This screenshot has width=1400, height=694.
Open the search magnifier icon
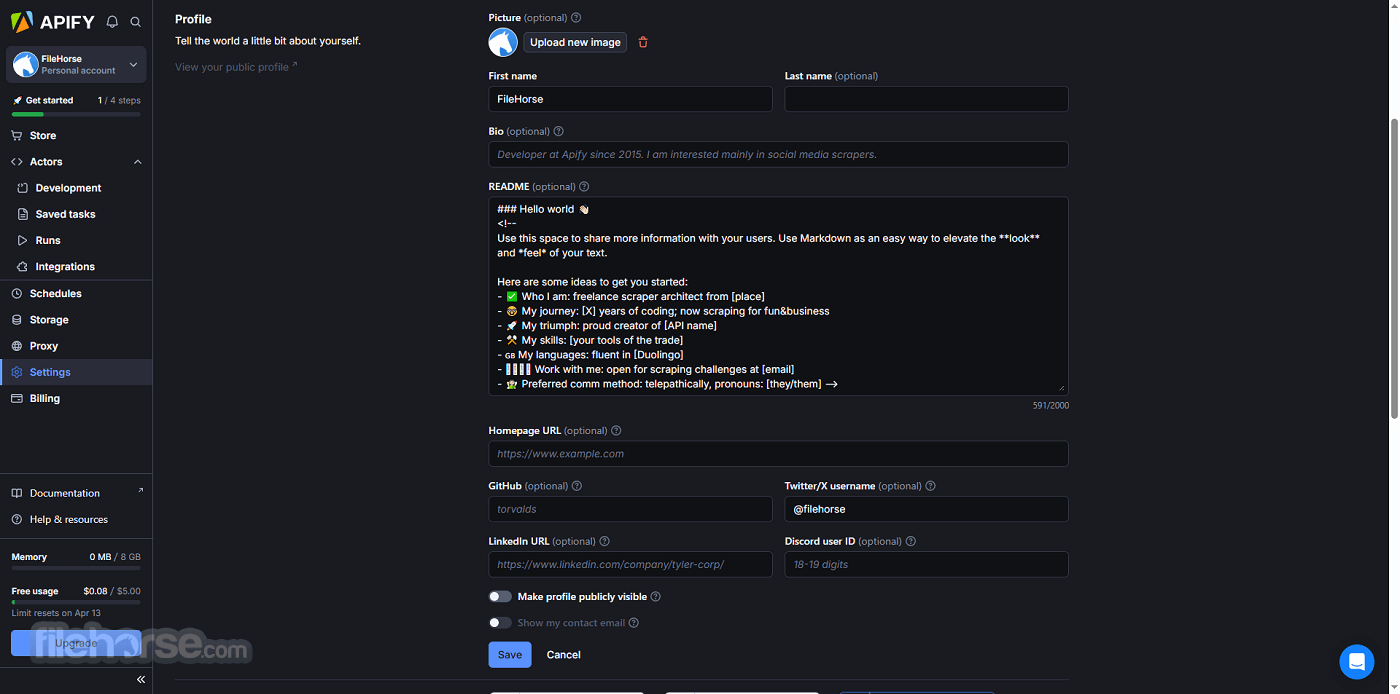pyautogui.click(x=136, y=21)
